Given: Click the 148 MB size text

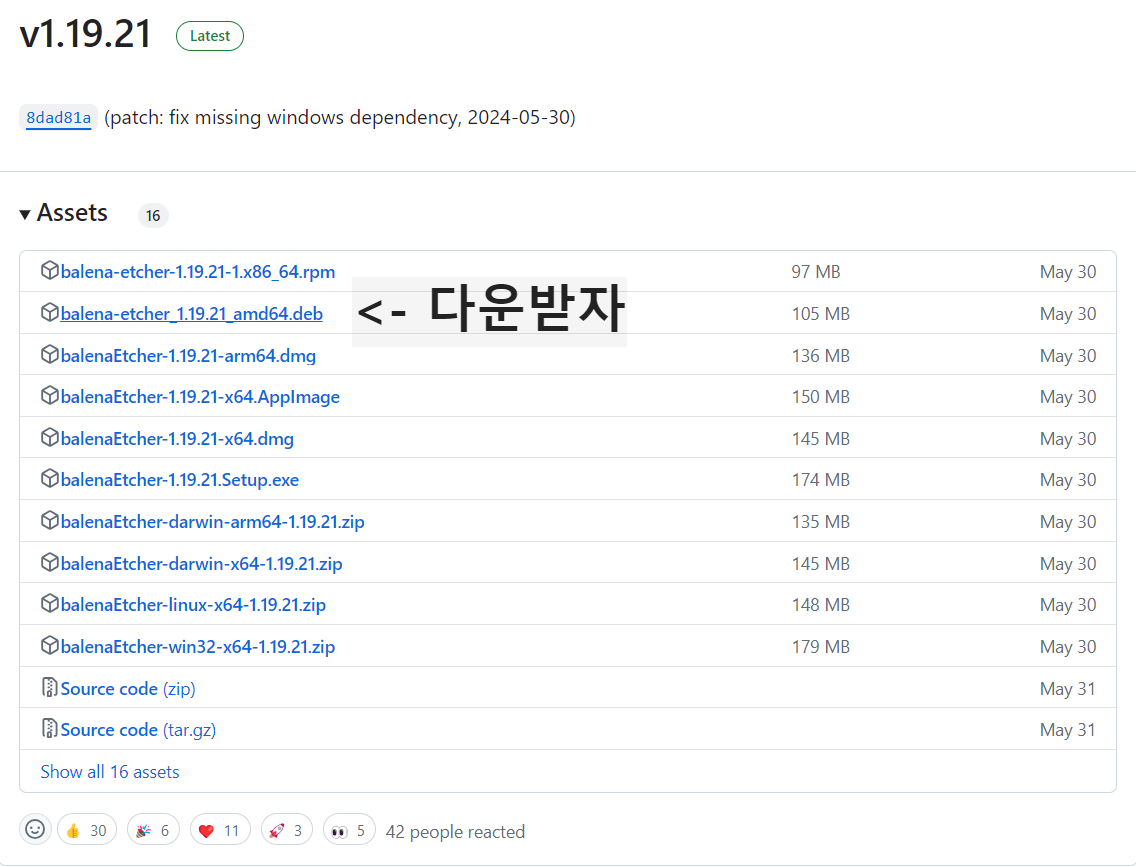Looking at the screenshot, I should [821, 605].
